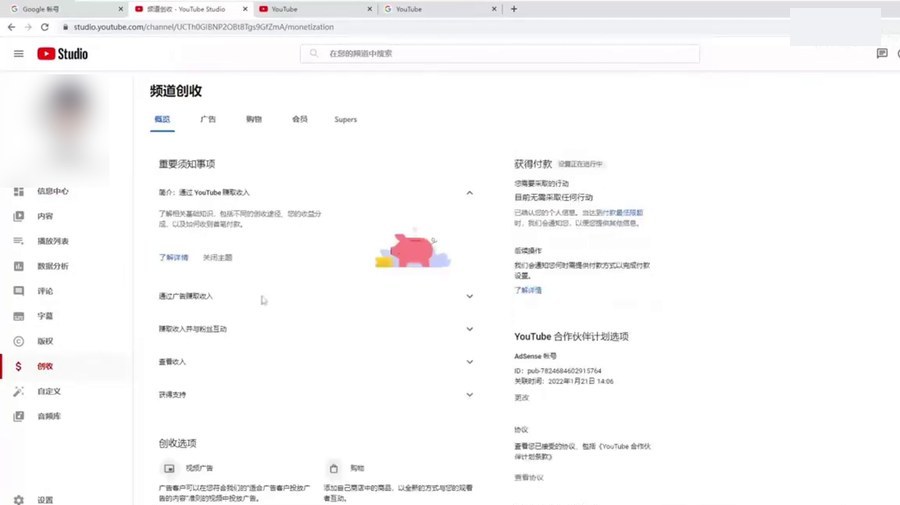Click the channel search input field
Image resolution: width=900 pixels, height=505 pixels.
(x=499, y=53)
